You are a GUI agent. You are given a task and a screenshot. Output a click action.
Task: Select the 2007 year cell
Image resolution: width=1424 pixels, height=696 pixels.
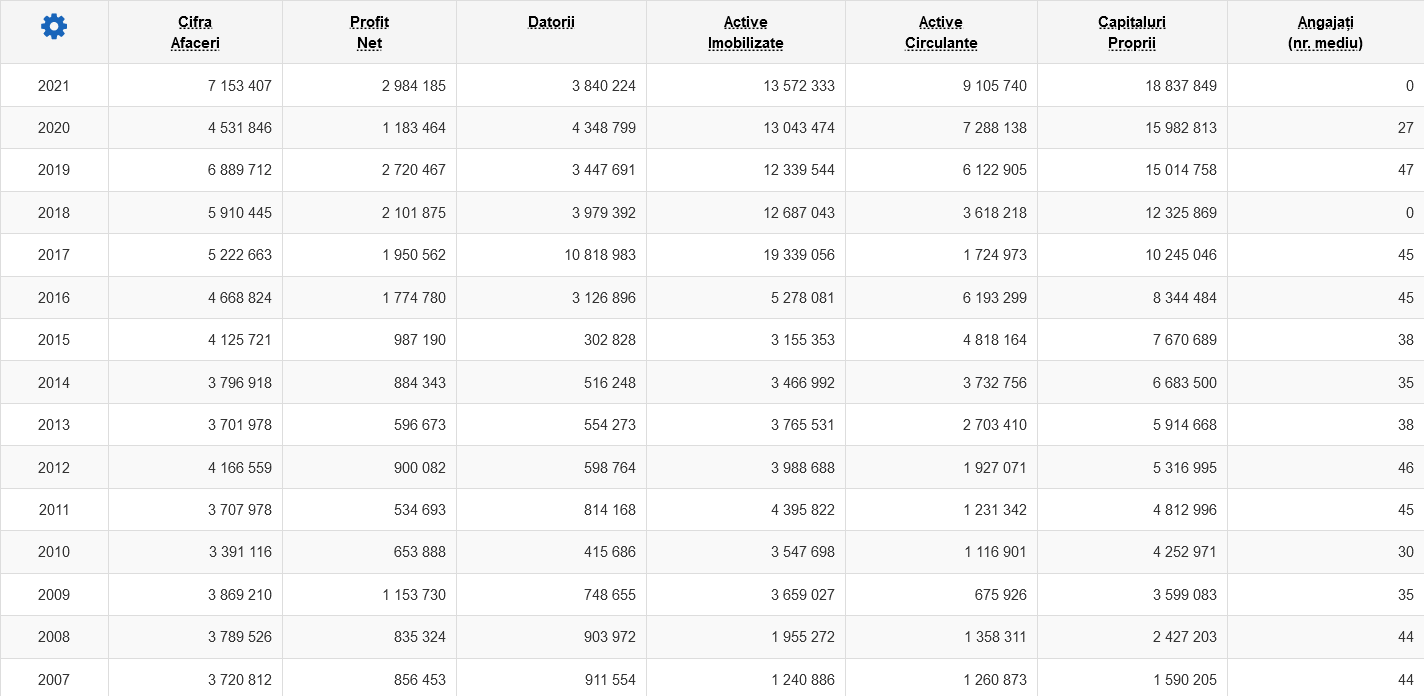[x=54, y=680]
